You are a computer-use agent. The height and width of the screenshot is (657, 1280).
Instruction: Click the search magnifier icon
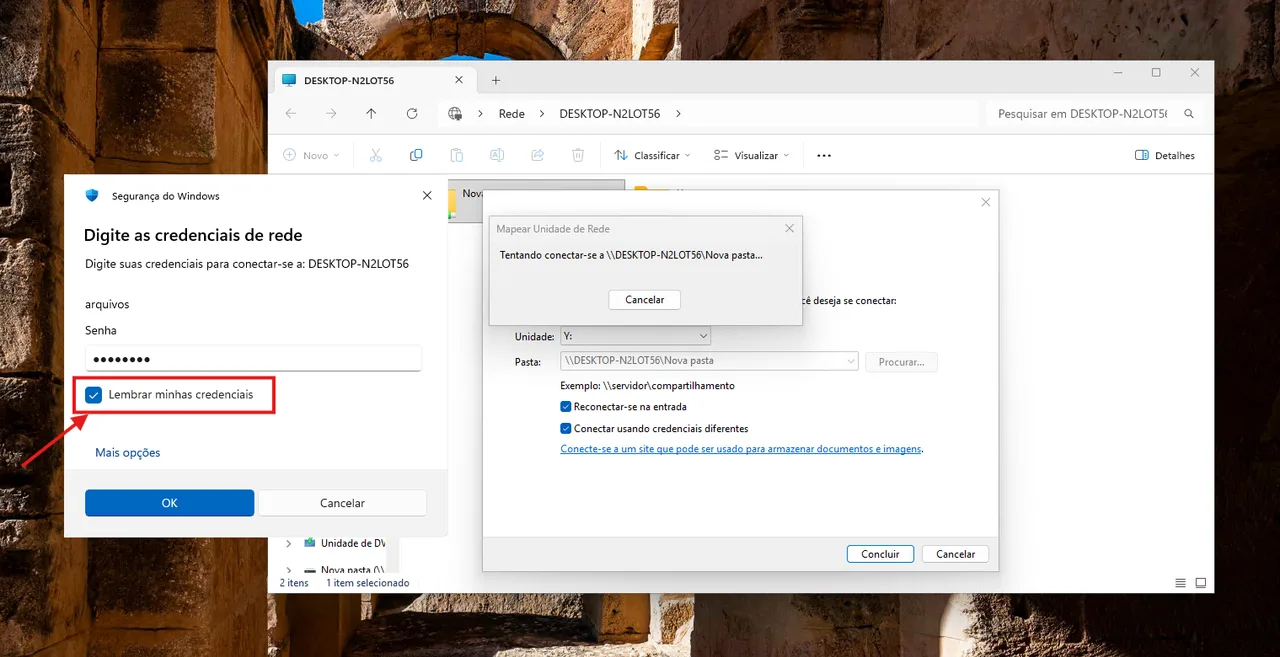pyautogui.click(x=1189, y=114)
